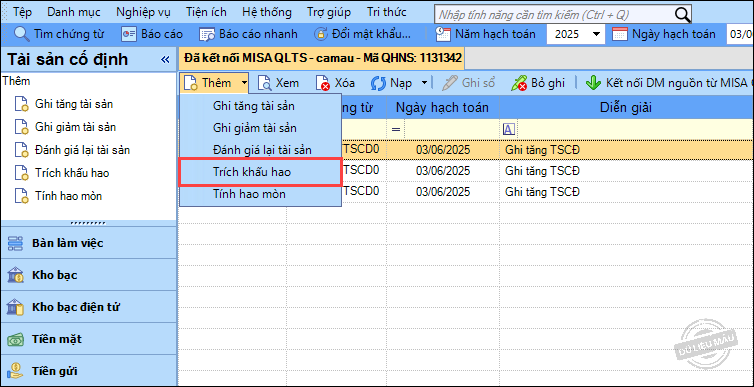
Task: Select Tính hao mòn in dropdown menu
Action: point(260,194)
